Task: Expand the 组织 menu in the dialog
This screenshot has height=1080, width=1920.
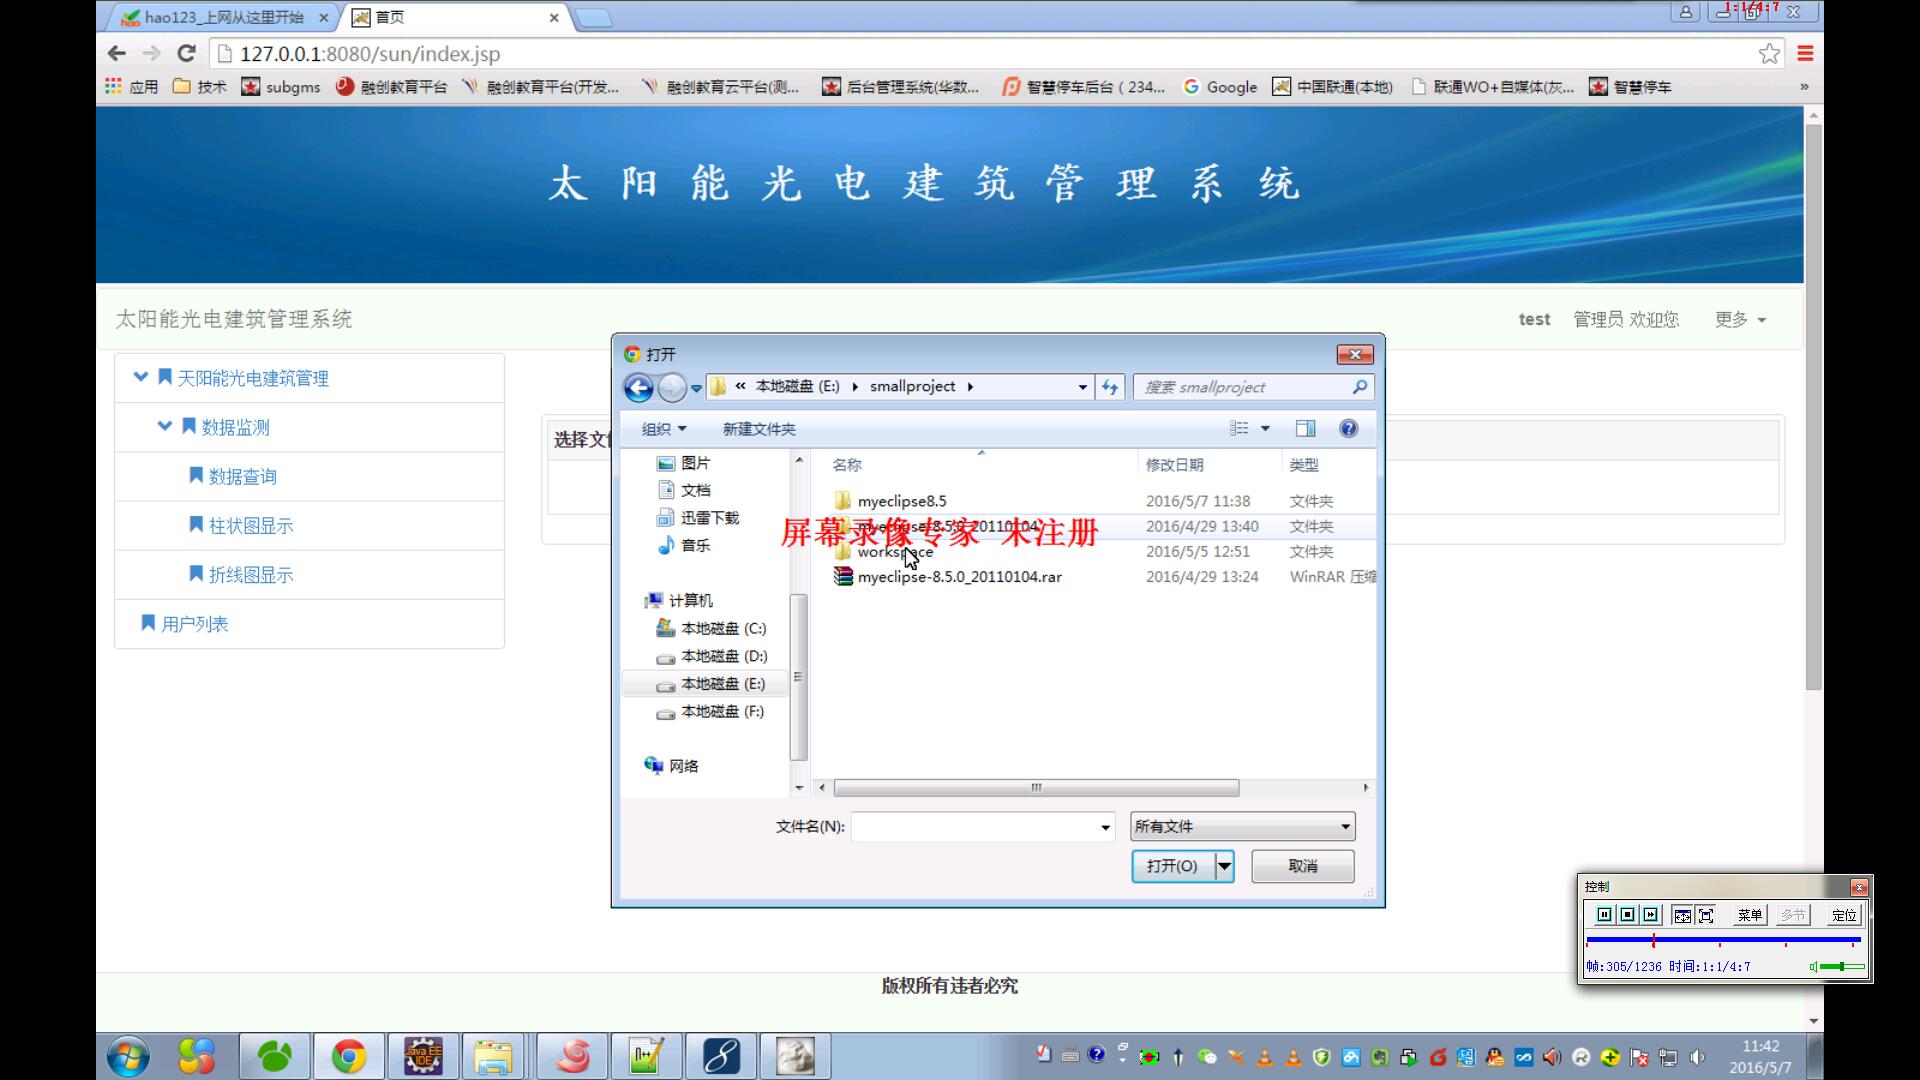Action: click(x=664, y=429)
